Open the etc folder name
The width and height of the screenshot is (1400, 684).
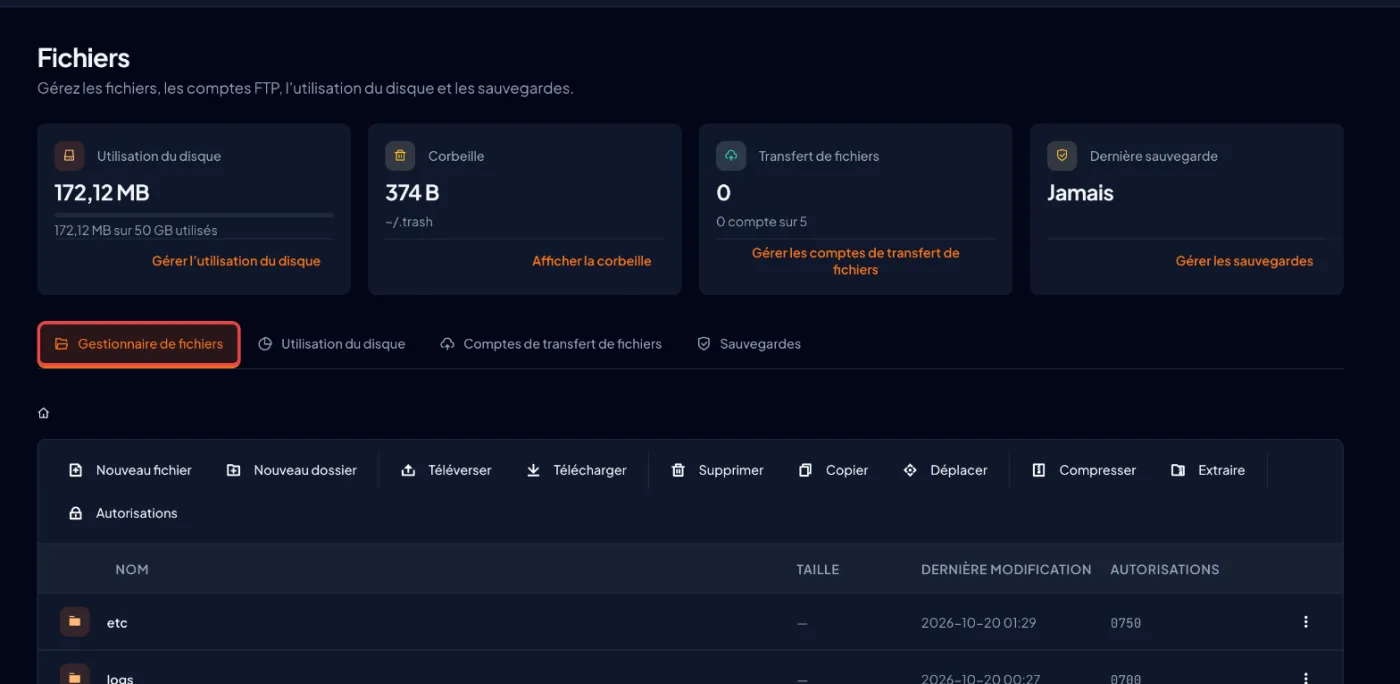(x=117, y=623)
